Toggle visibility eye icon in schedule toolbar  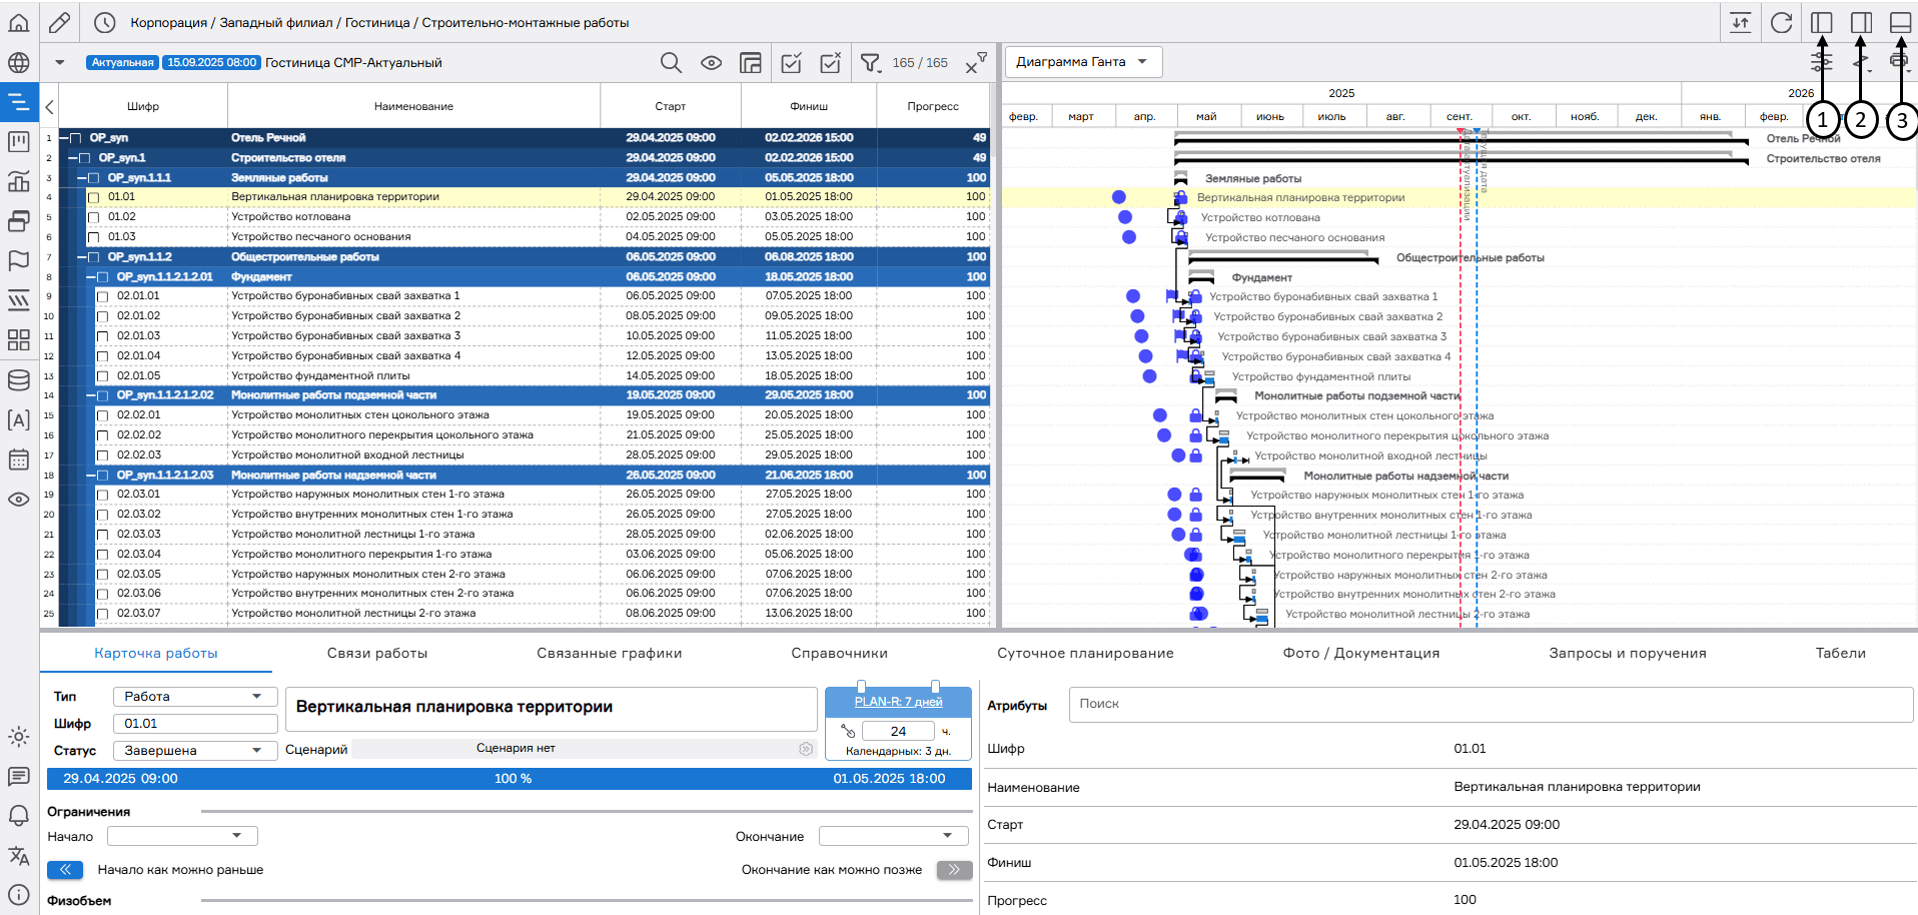(711, 63)
